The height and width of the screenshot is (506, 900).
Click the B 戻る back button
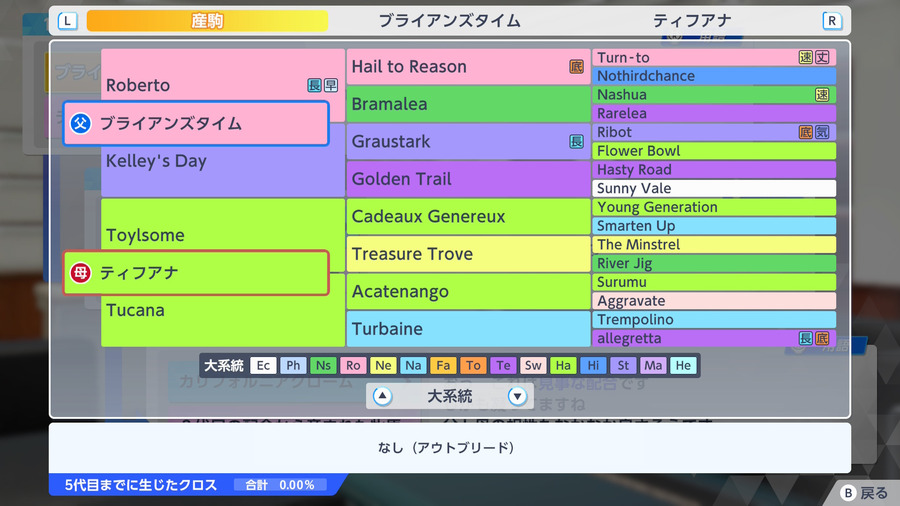(864, 493)
